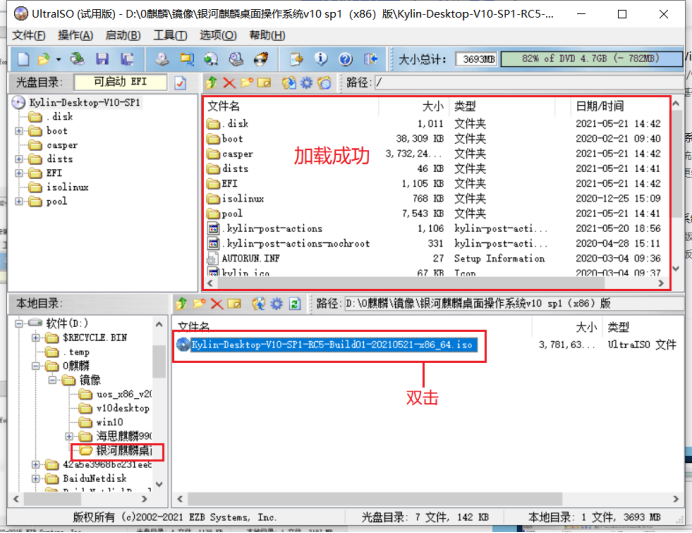692x533 pixels.
Task: Go up a level in disc directory toolbar
Action: click(x=211, y=83)
